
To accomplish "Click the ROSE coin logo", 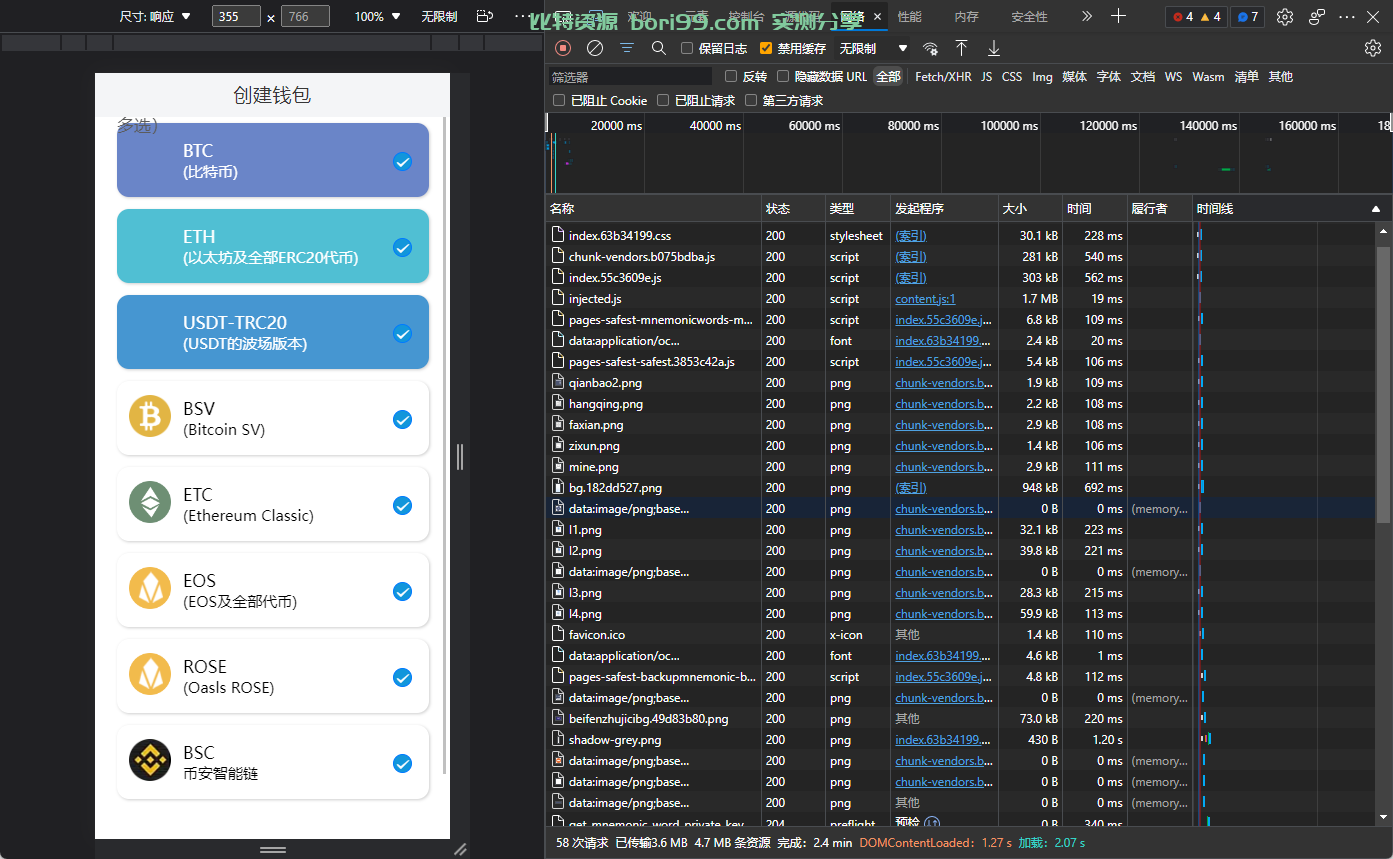I will [x=150, y=674].
